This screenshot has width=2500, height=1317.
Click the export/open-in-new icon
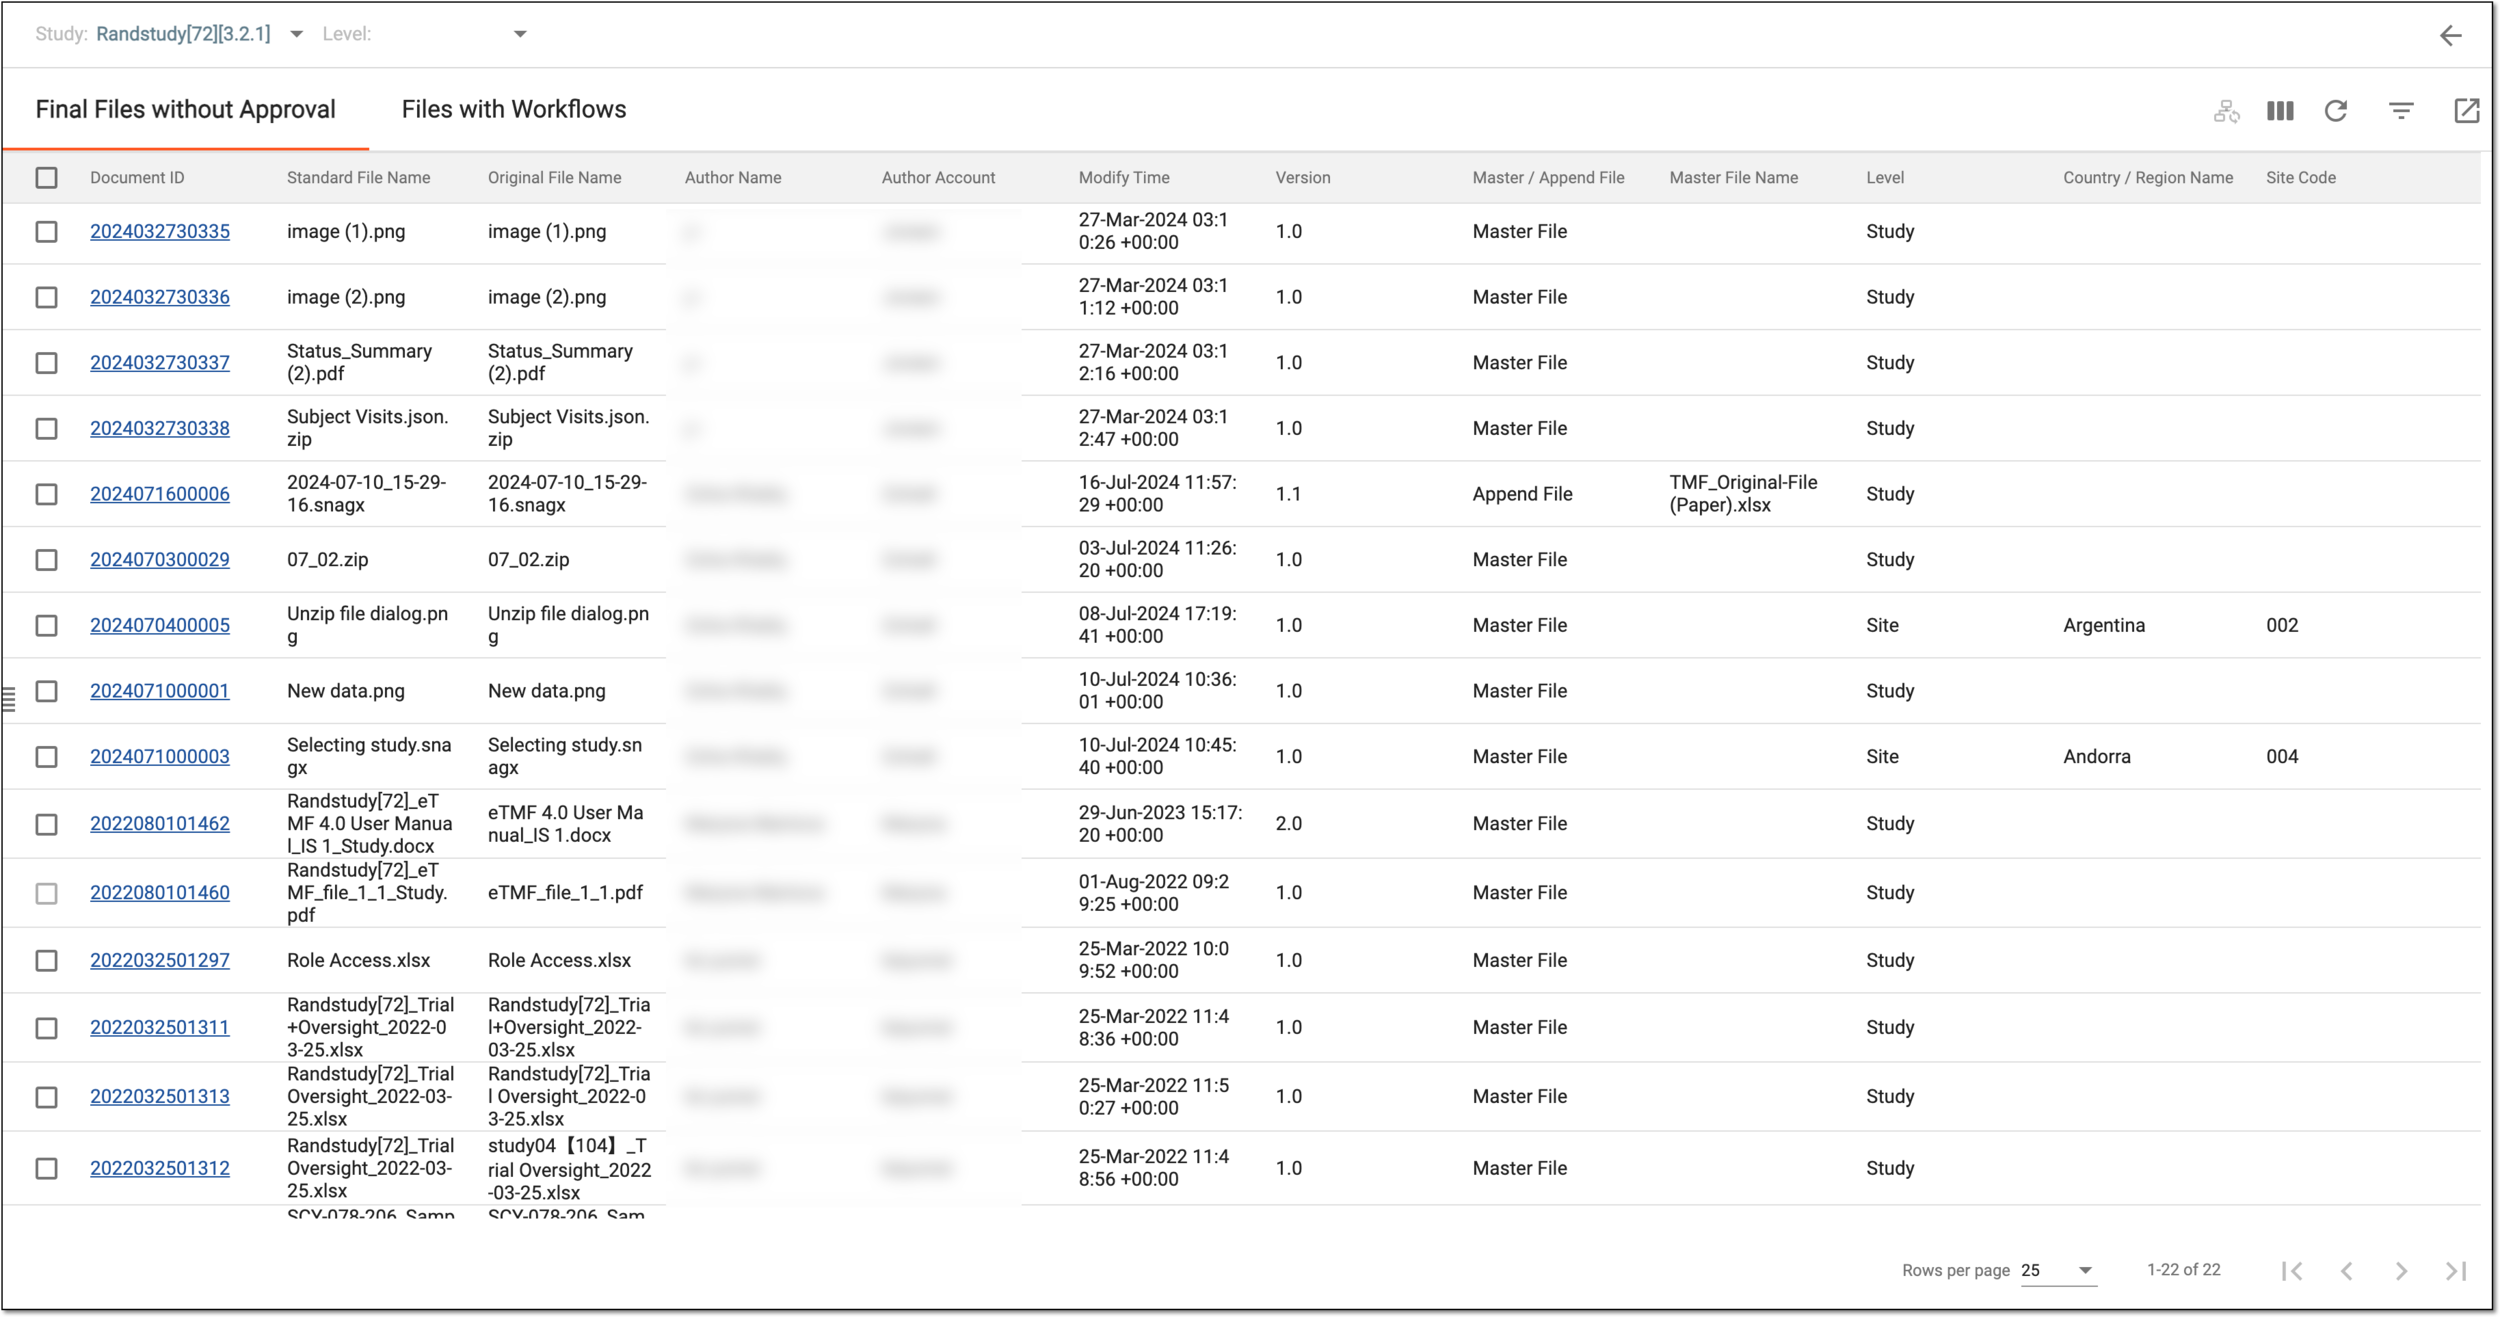click(2466, 111)
